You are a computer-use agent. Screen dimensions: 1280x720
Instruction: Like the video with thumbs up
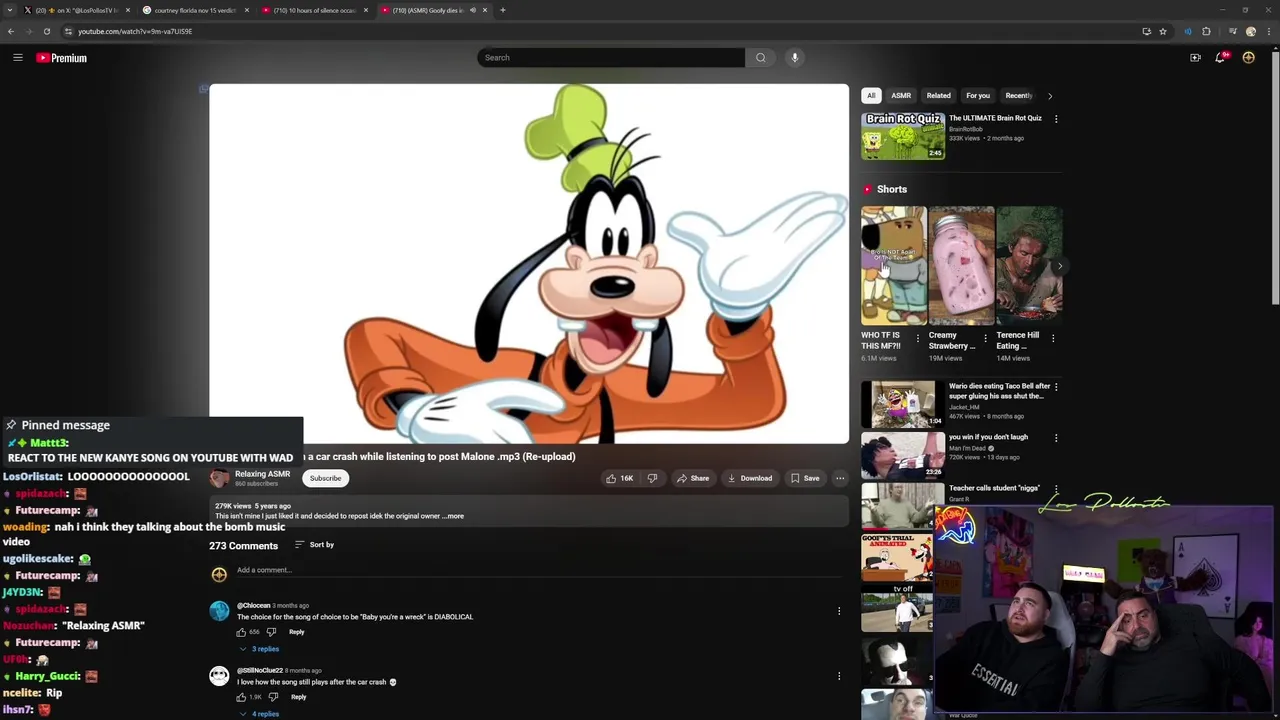tap(619, 478)
